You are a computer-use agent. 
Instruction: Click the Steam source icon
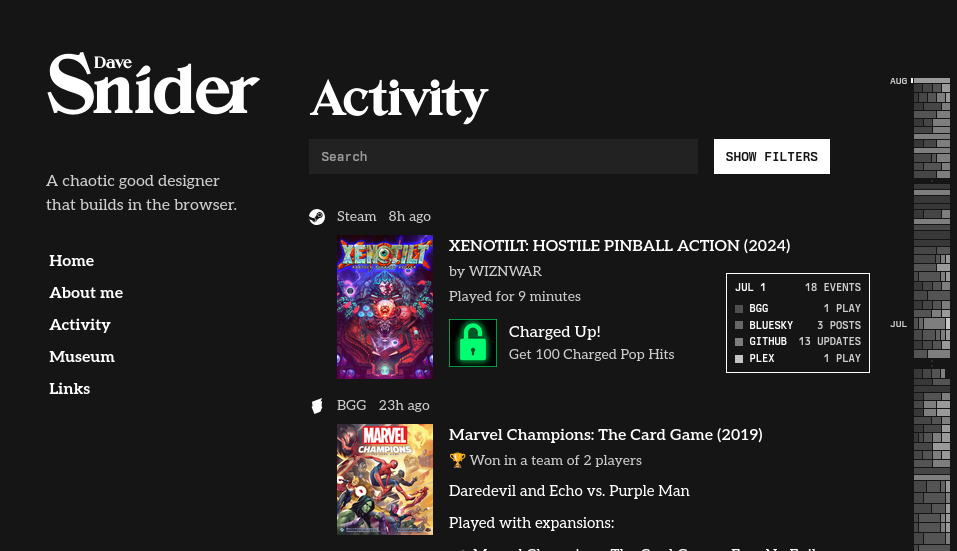317,217
